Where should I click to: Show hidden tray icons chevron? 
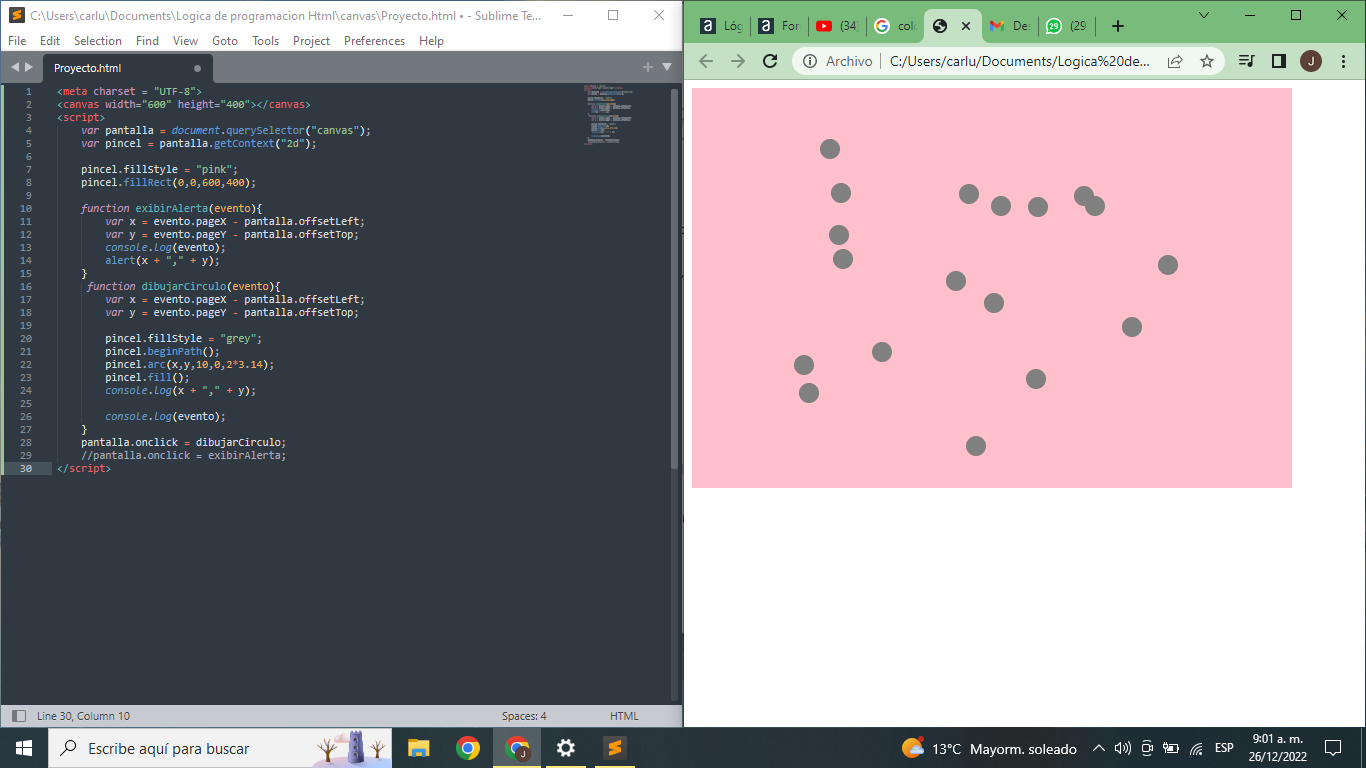[x=1098, y=748]
